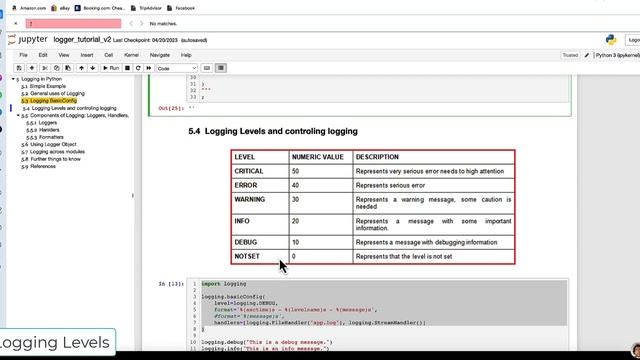Image resolution: width=640 pixels, height=360 pixels.
Task: Insert a cell below with the plus icon
Action: tap(31, 68)
